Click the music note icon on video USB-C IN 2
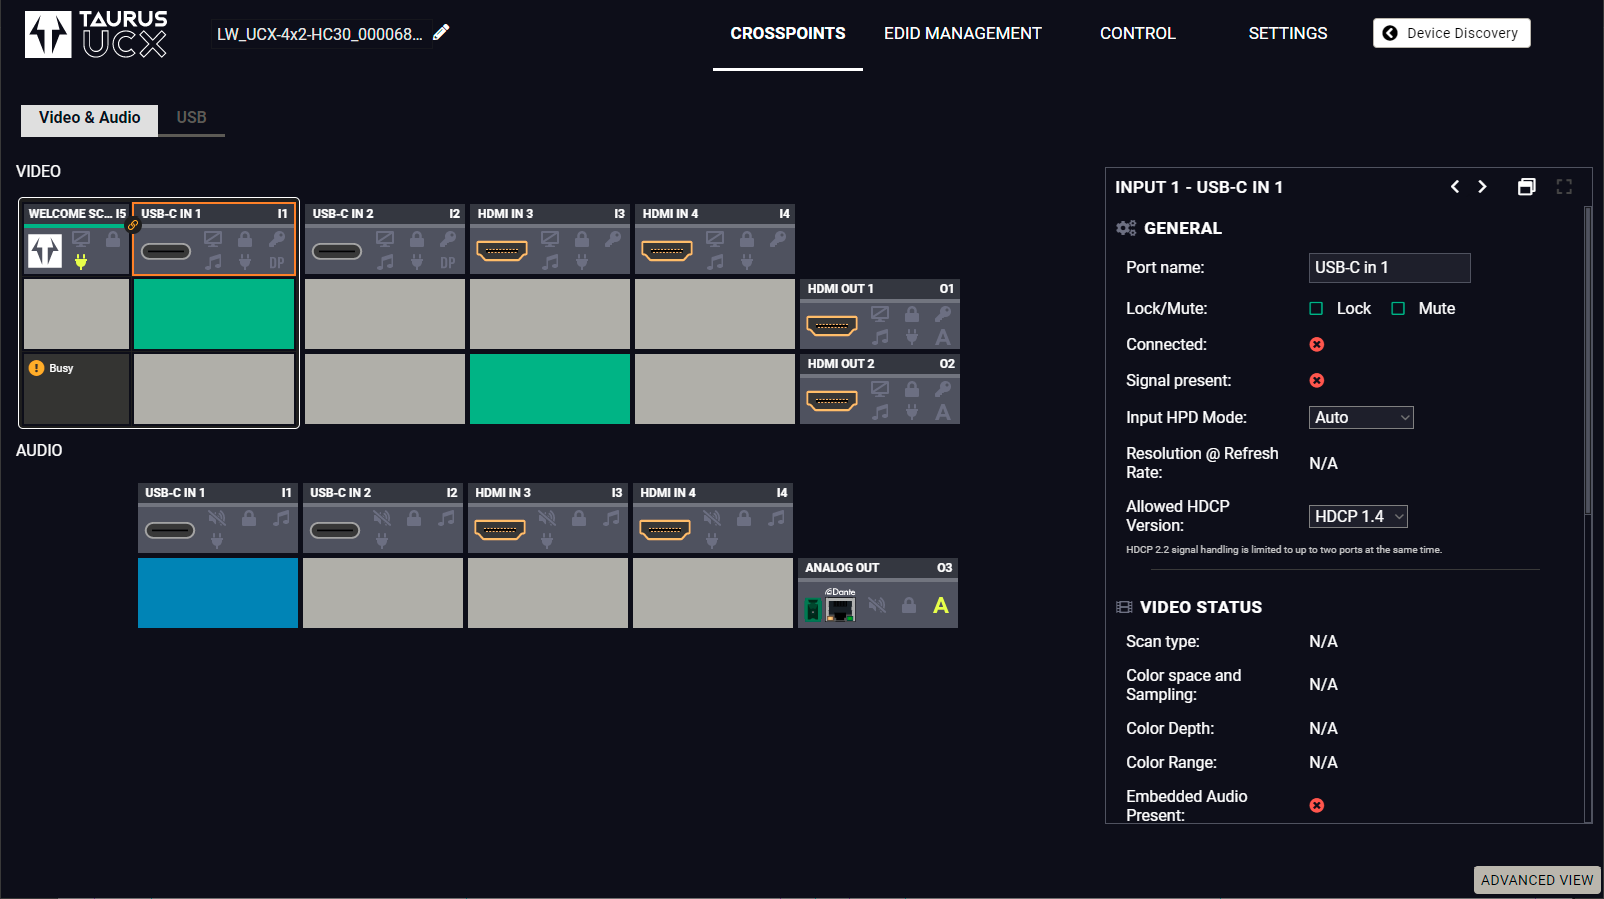This screenshot has height=899, width=1604. click(385, 263)
